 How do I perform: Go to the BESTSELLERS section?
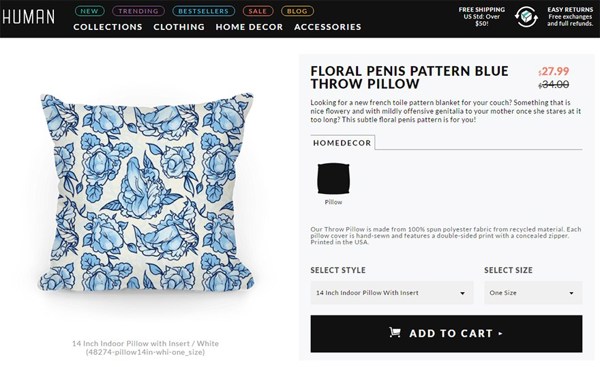click(203, 11)
